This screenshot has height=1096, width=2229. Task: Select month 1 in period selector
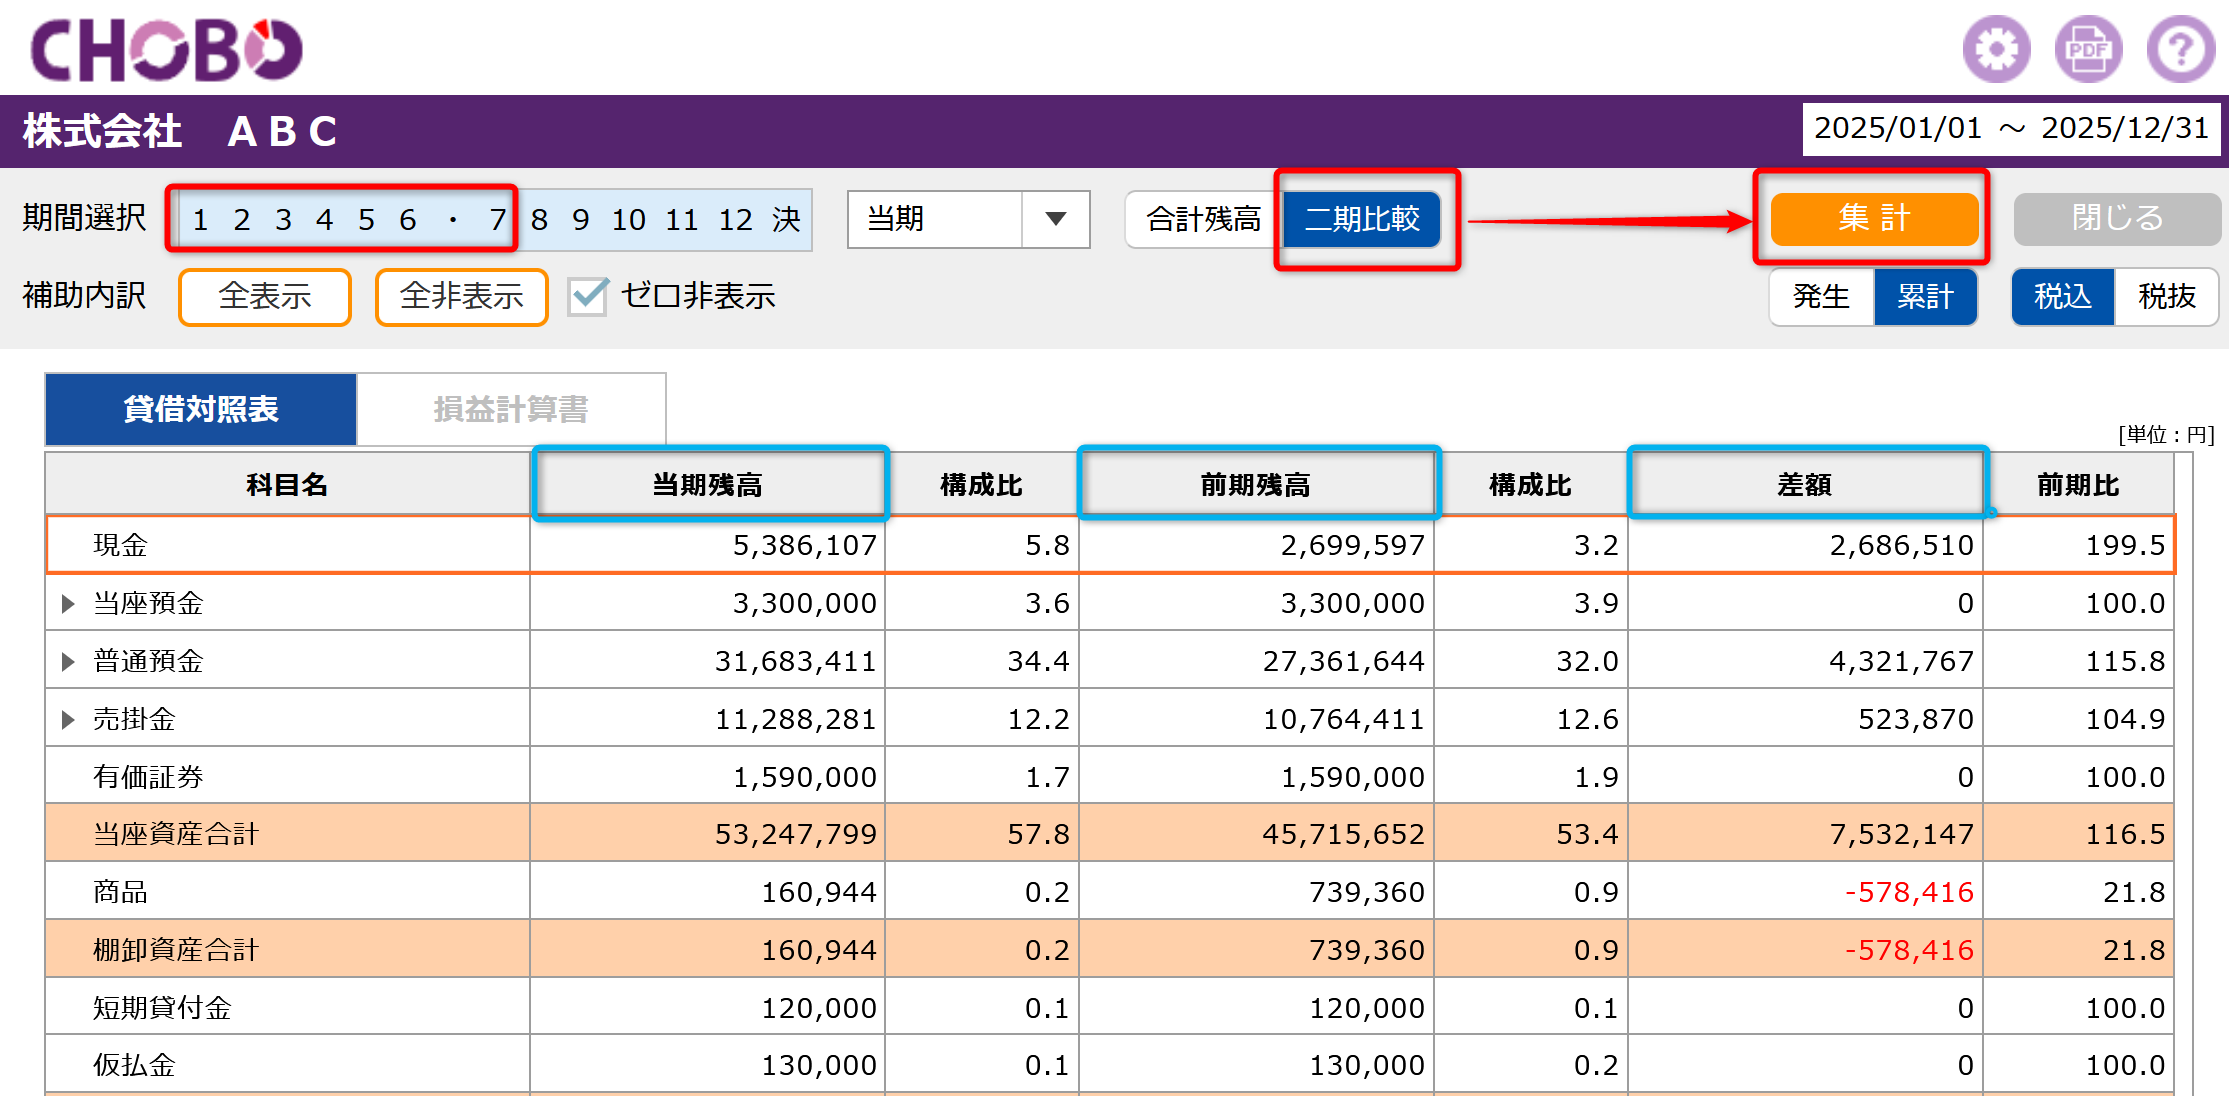point(200,220)
